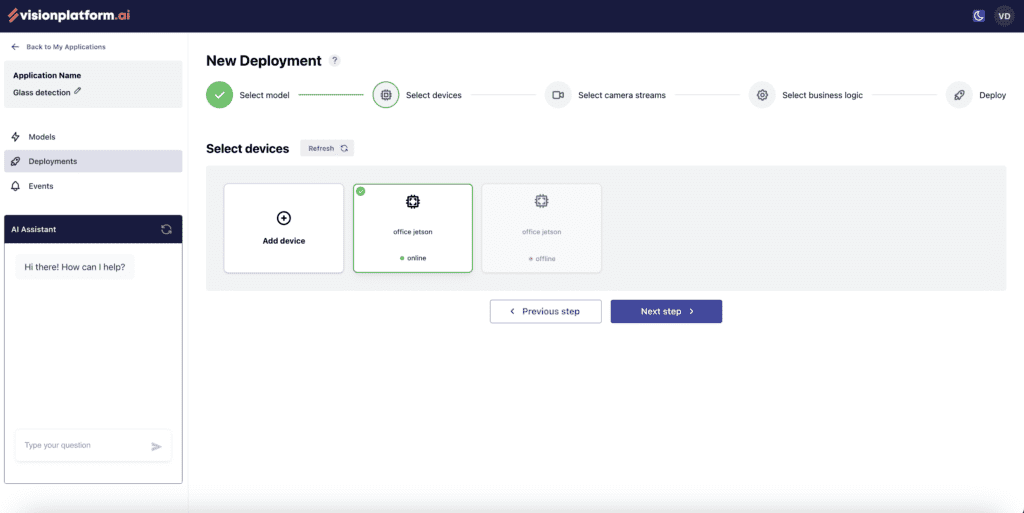Click the offline status label
The height and width of the screenshot is (513, 1024).
(542, 258)
